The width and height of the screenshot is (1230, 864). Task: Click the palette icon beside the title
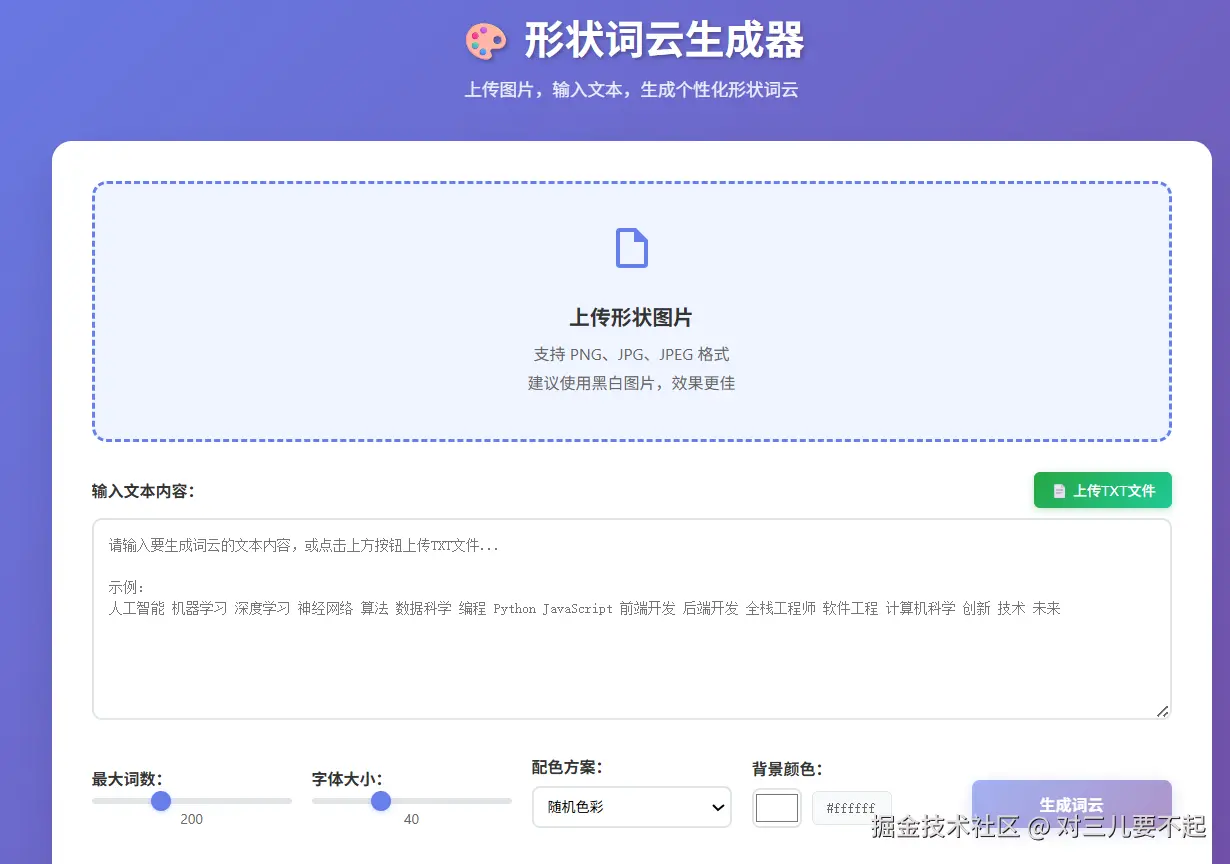coord(487,41)
